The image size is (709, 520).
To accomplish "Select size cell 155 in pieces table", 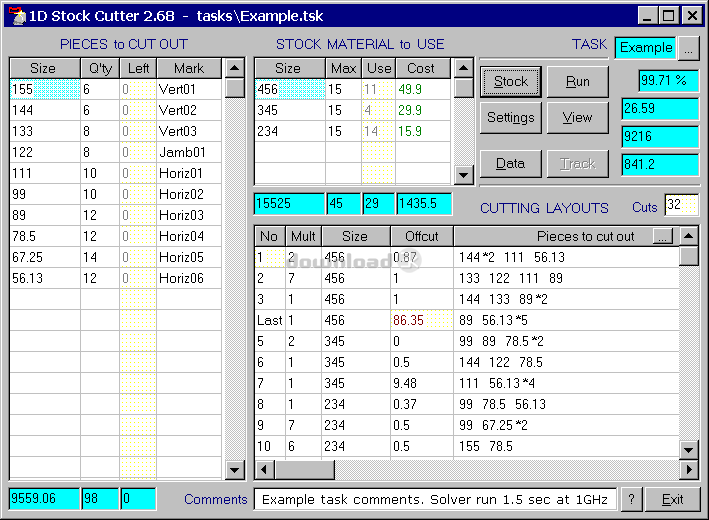I will click(44, 89).
